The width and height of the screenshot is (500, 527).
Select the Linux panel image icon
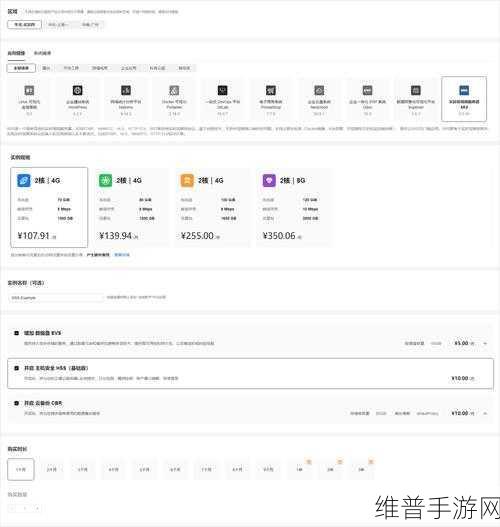click(29, 90)
